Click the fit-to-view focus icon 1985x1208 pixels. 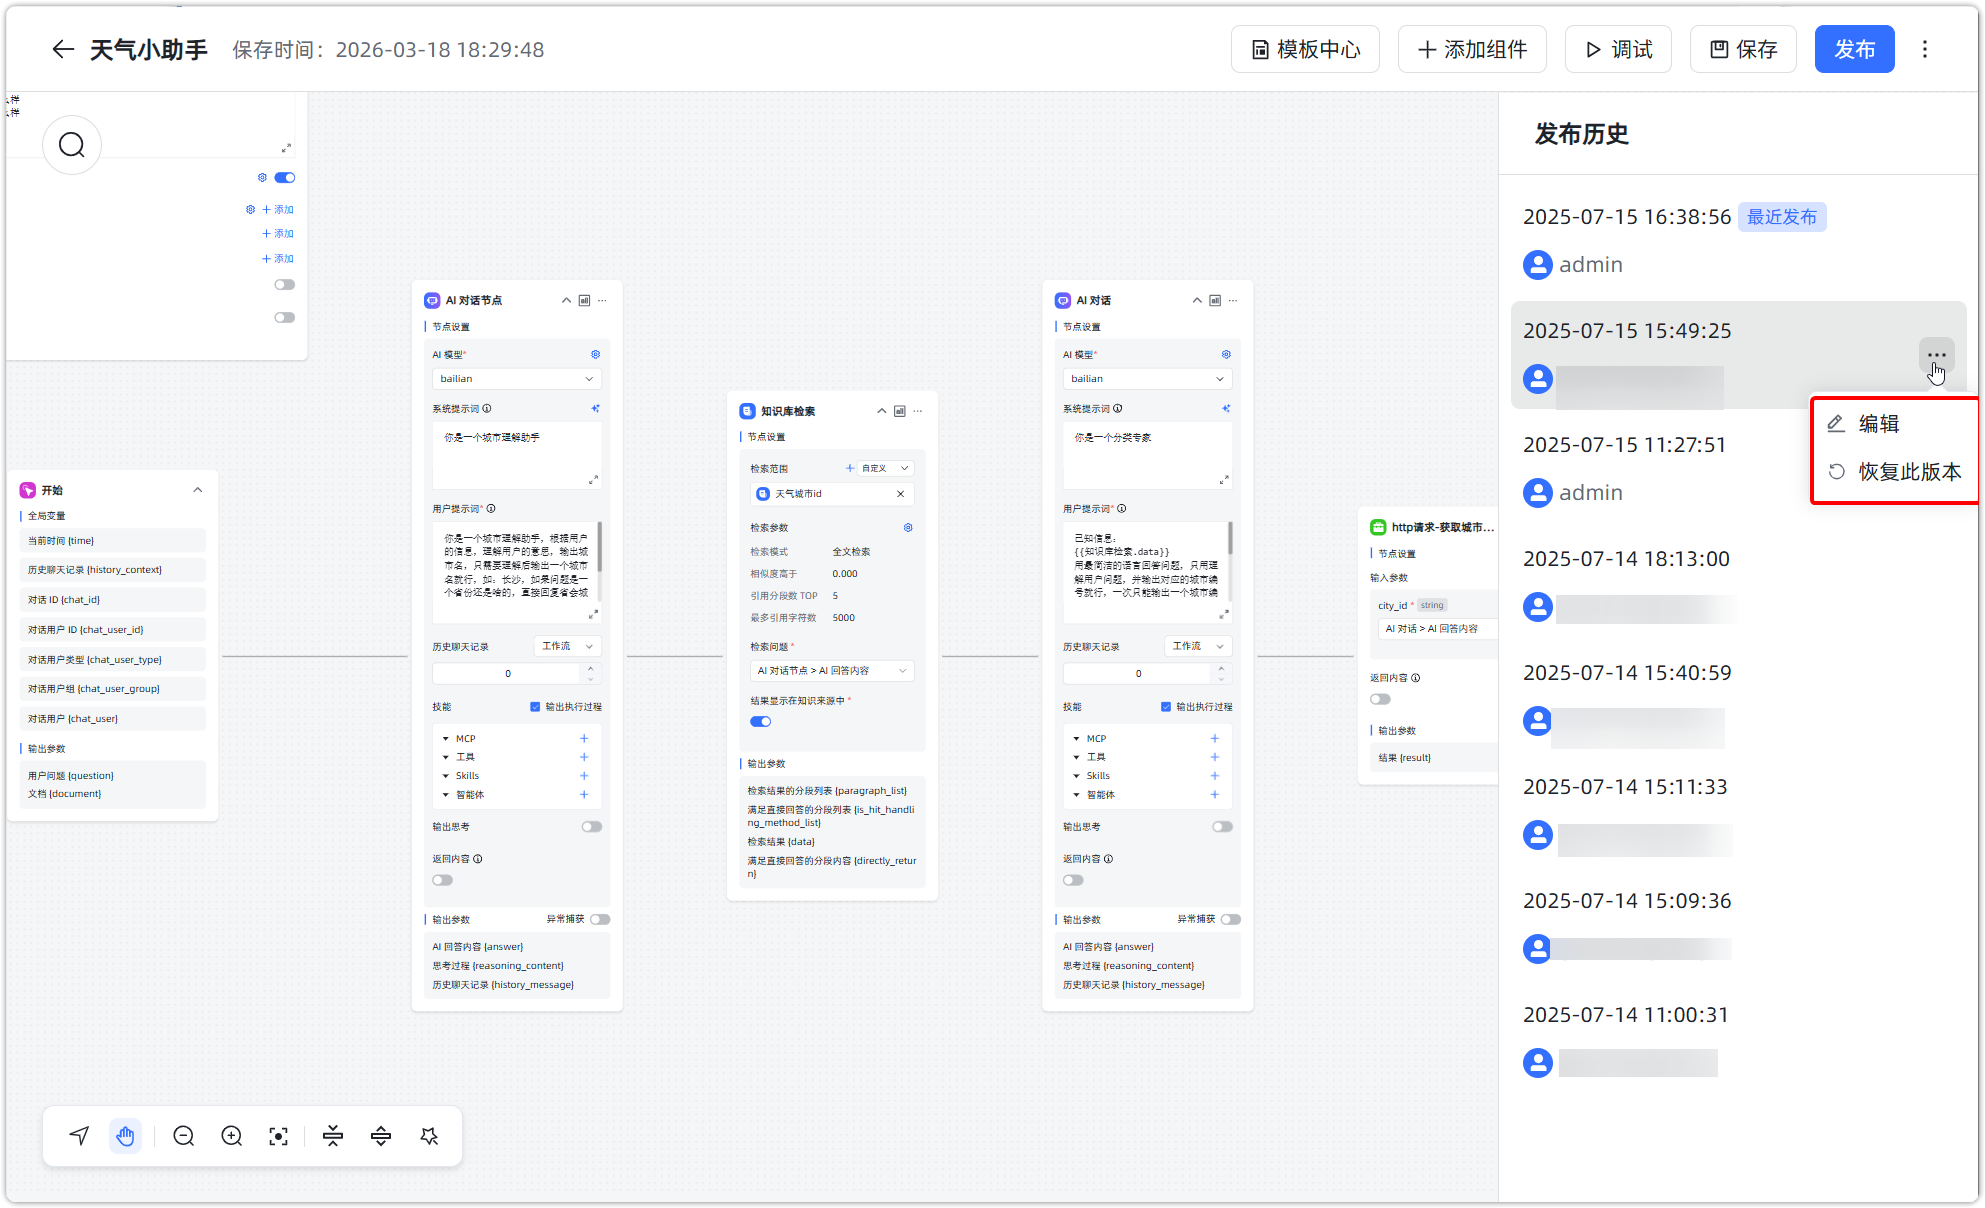pos(279,1136)
